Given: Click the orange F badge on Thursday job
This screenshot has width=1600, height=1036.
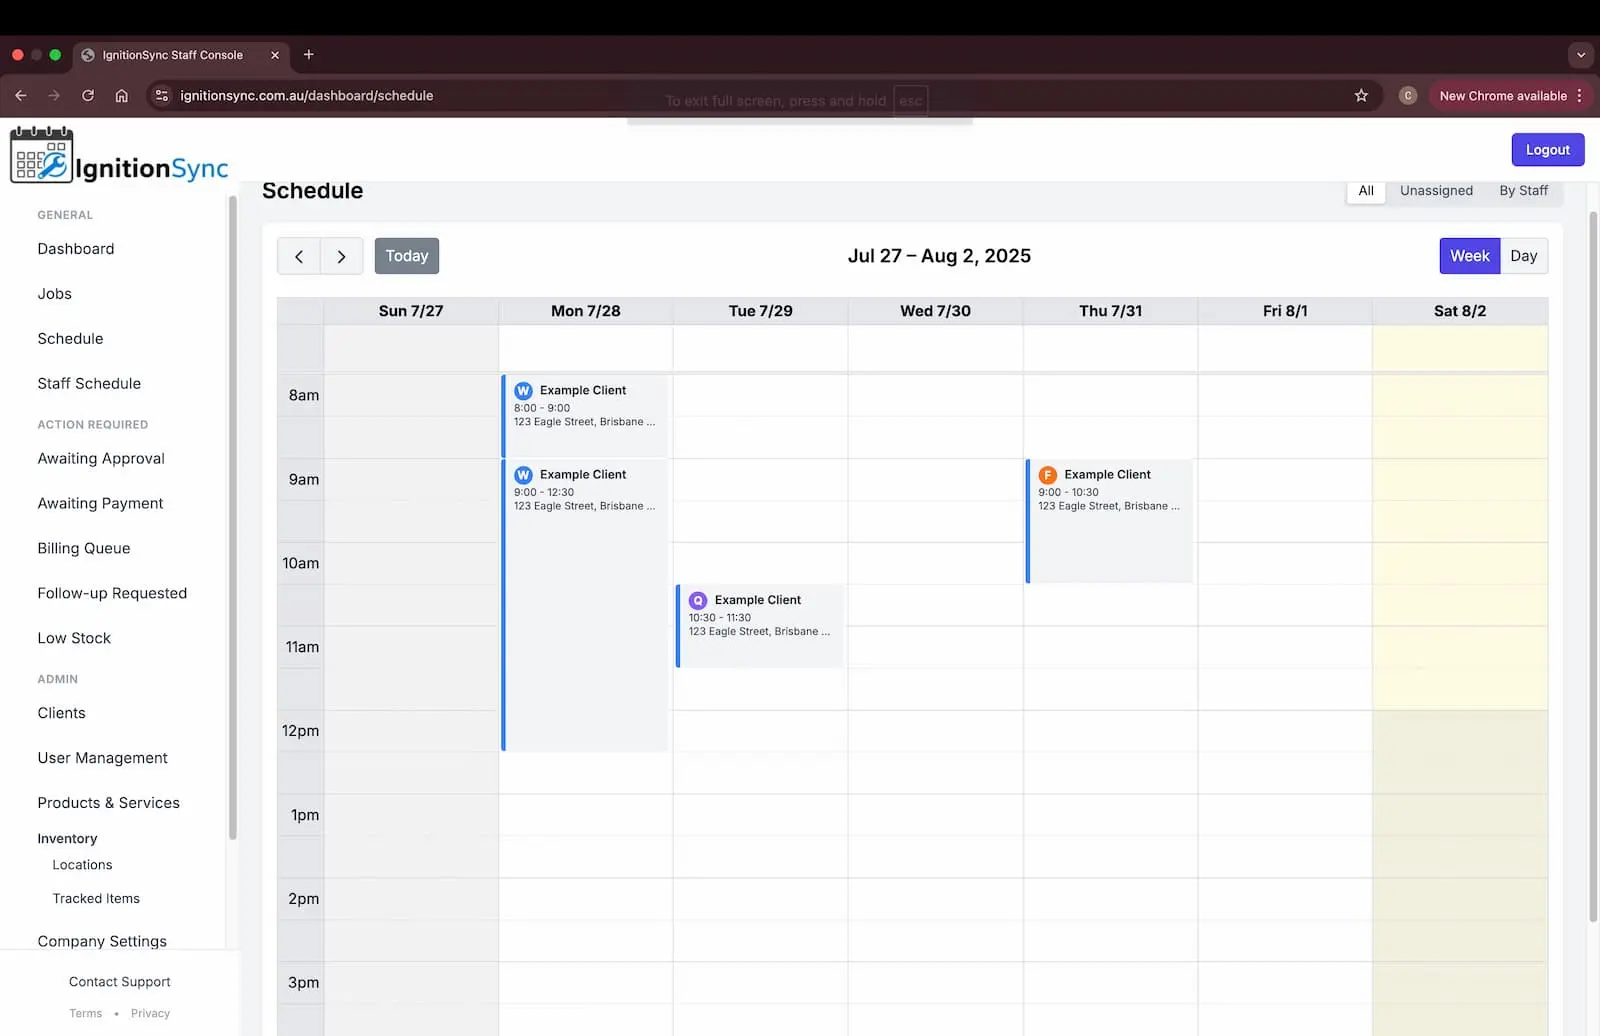Looking at the screenshot, I should 1047,475.
